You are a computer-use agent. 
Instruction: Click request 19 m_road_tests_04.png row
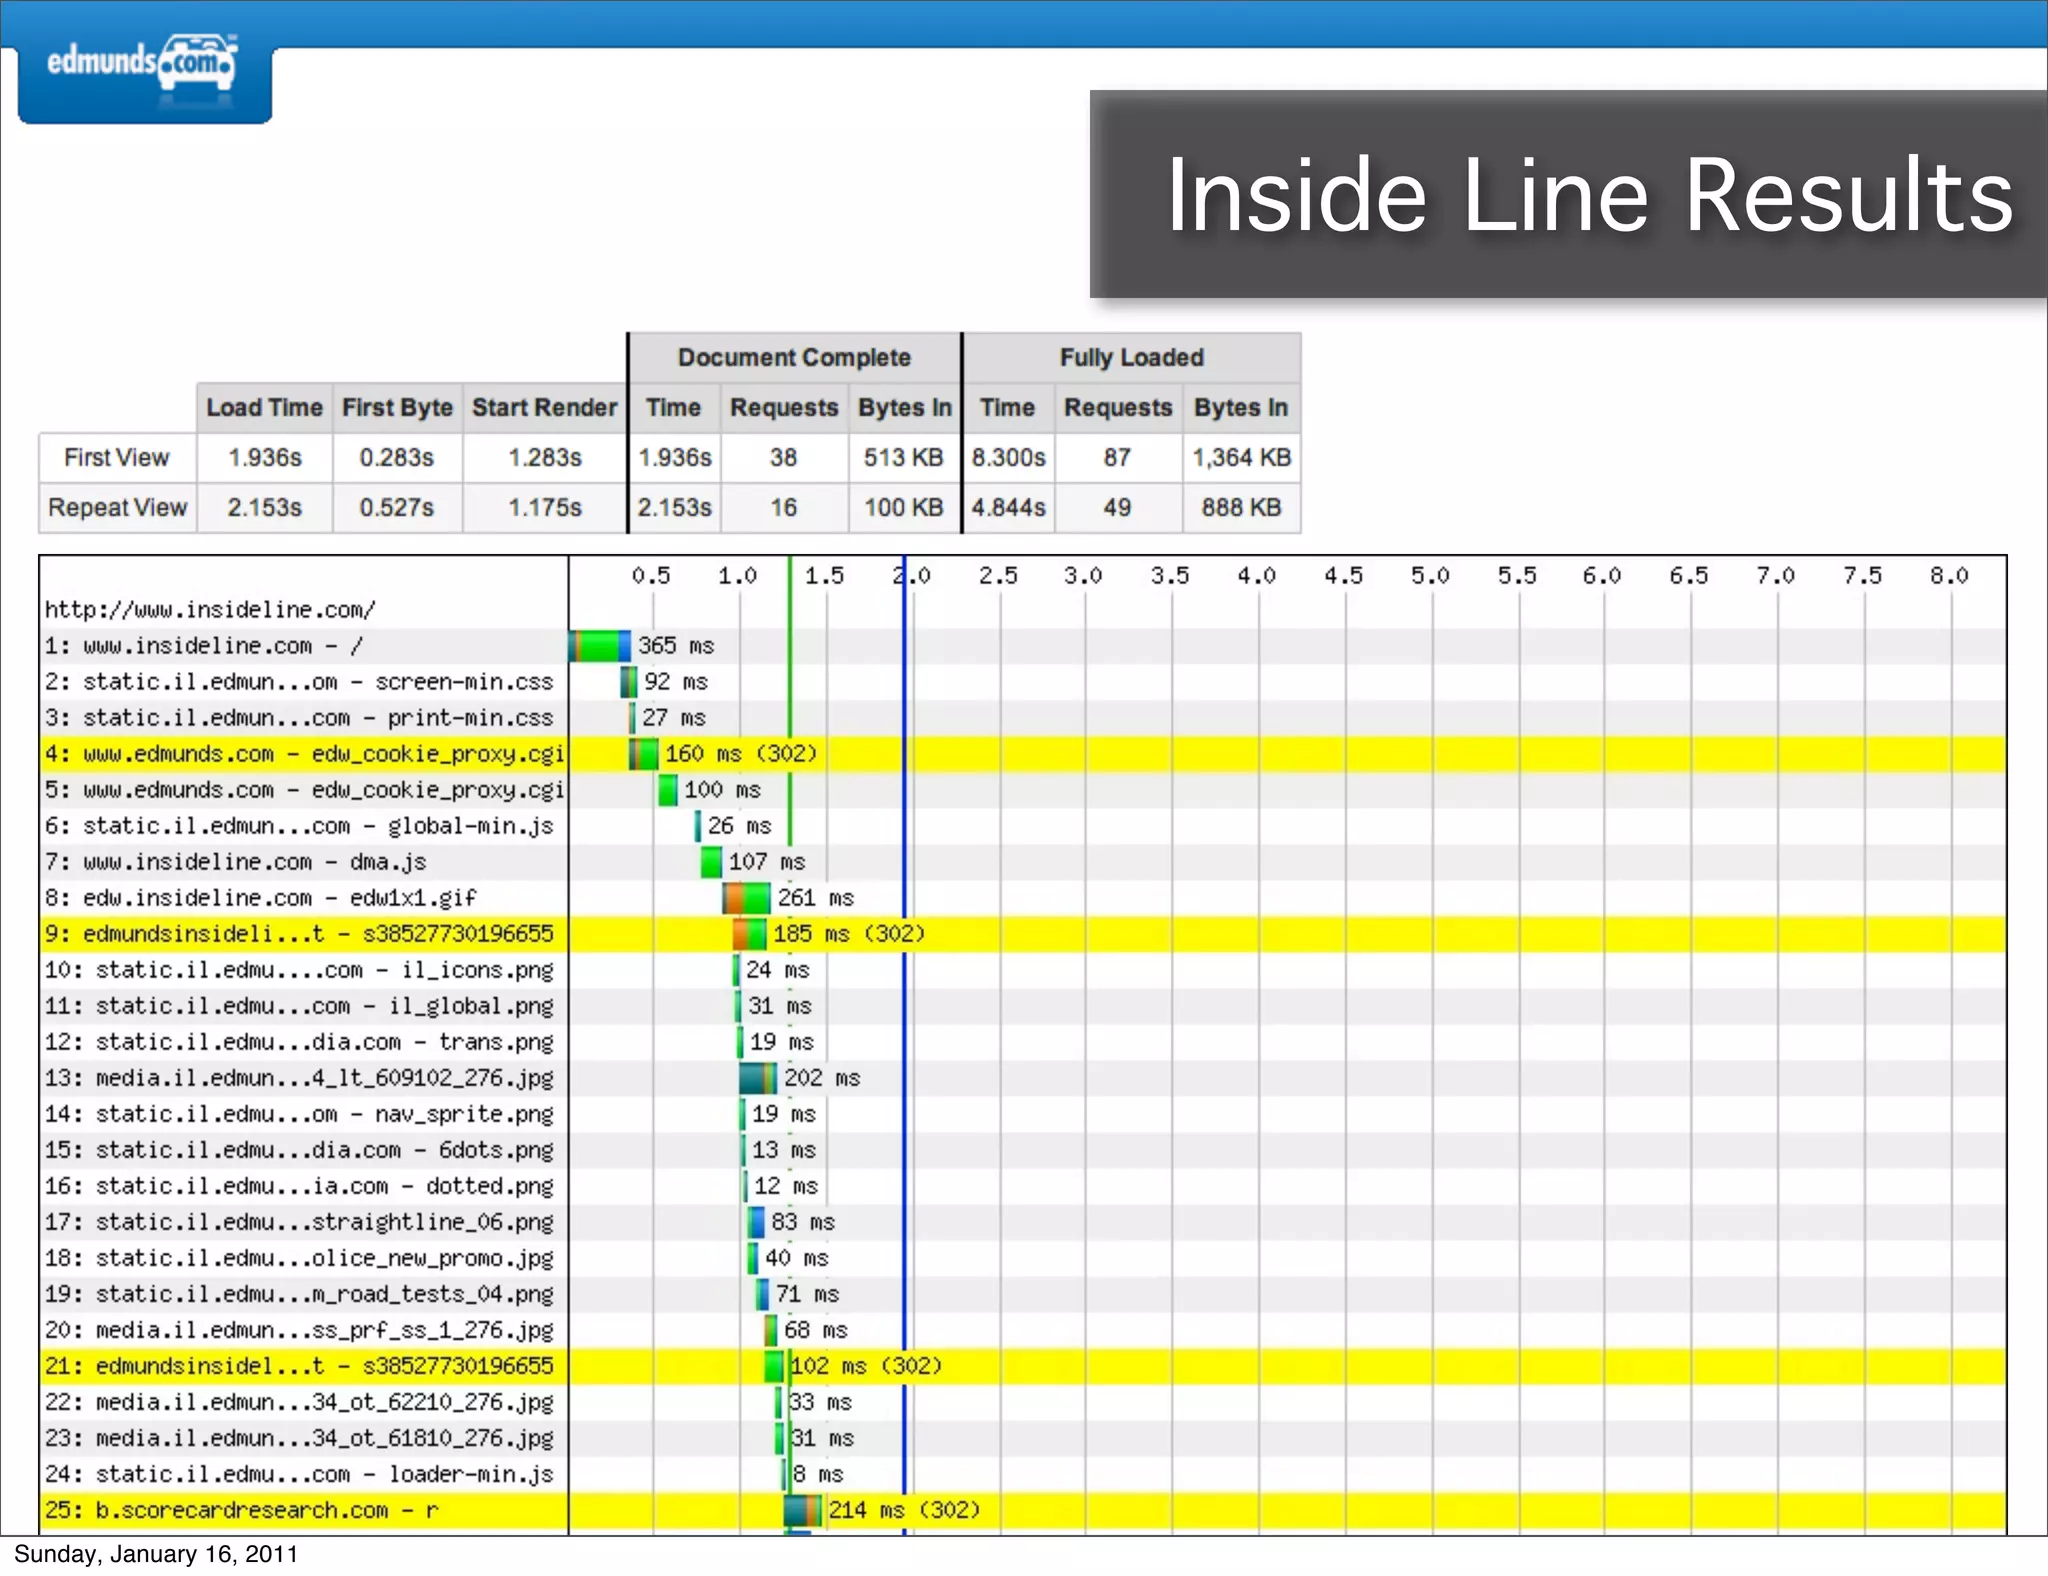pos(1022,1293)
